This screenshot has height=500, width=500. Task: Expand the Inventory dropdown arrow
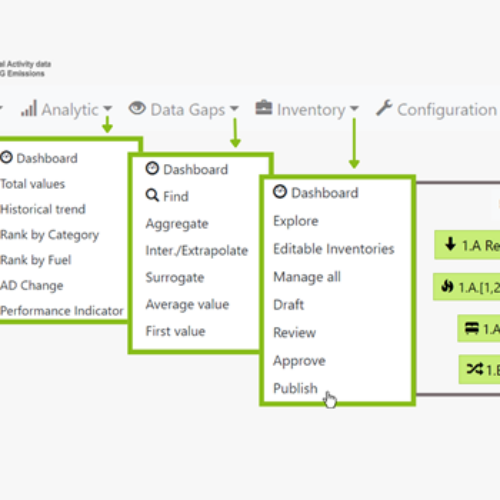click(354, 108)
